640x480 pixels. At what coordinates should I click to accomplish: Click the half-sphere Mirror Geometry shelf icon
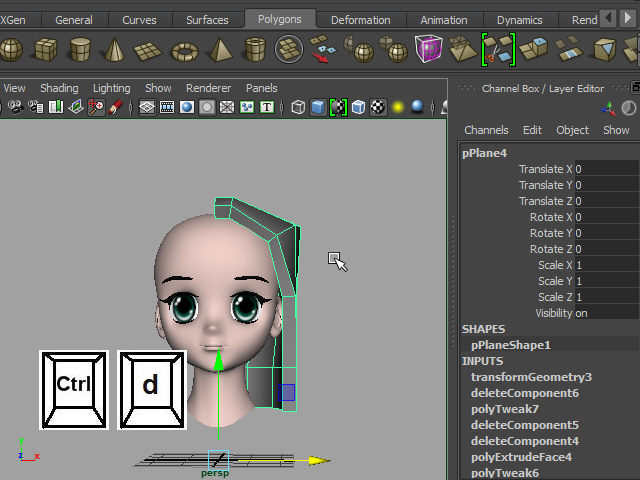point(359,49)
